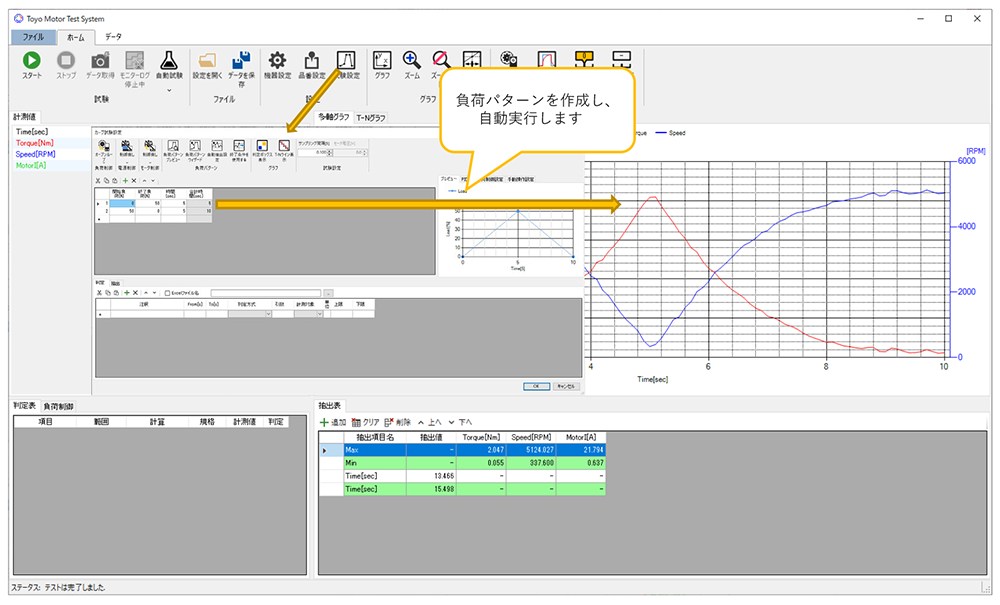Save data with the データを保存 disk icon
Viewport: 1000px width, 605px height.
[x=241, y=61]
